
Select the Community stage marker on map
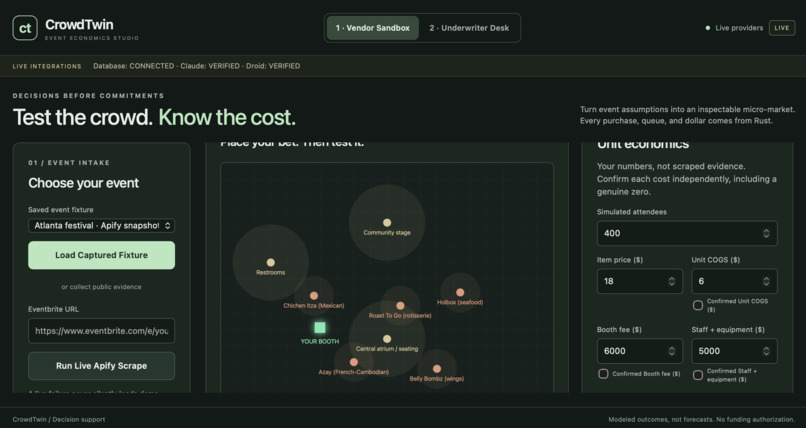click(x=387, y=222)
